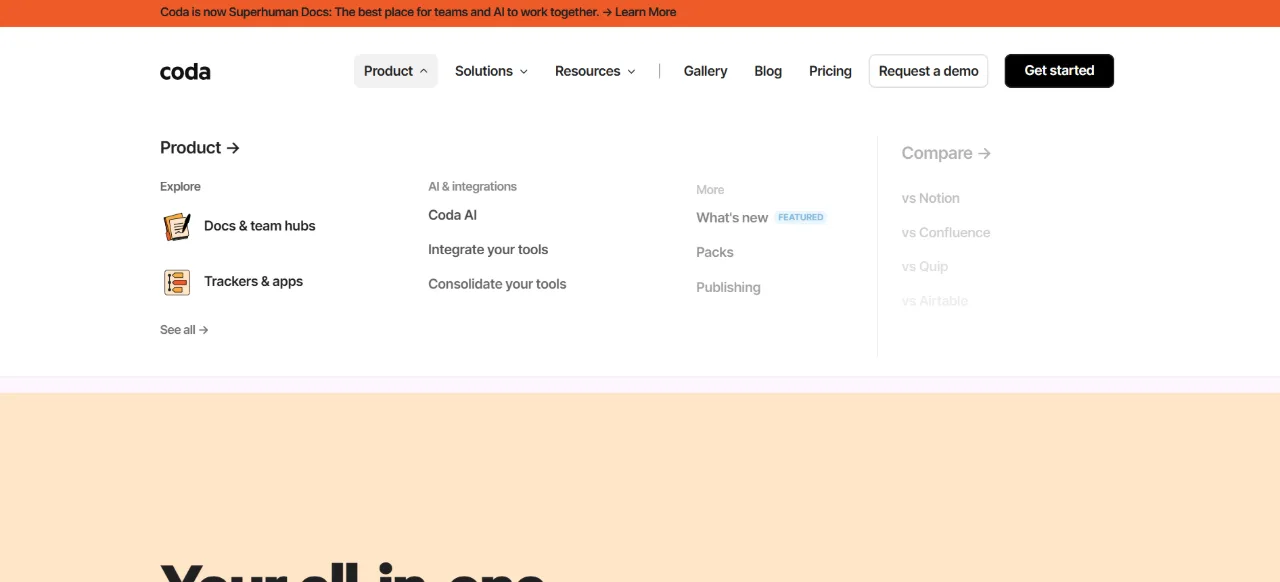Open the Compare heading arrow link
The image size is (1280, 582).
[x=946, y=153]
